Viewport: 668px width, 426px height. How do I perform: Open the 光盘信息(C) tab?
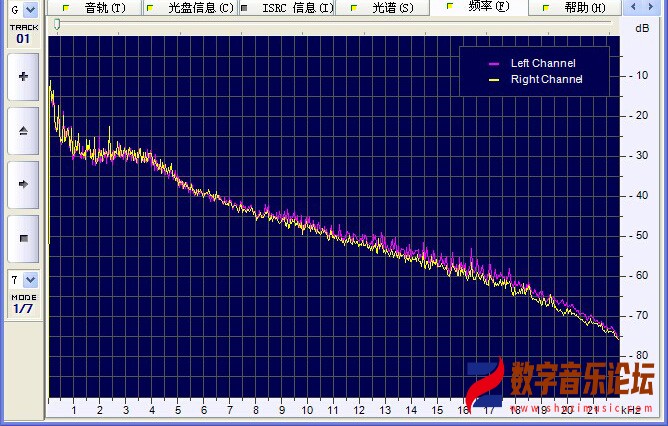pyautogui.click(x=190, y=8)
